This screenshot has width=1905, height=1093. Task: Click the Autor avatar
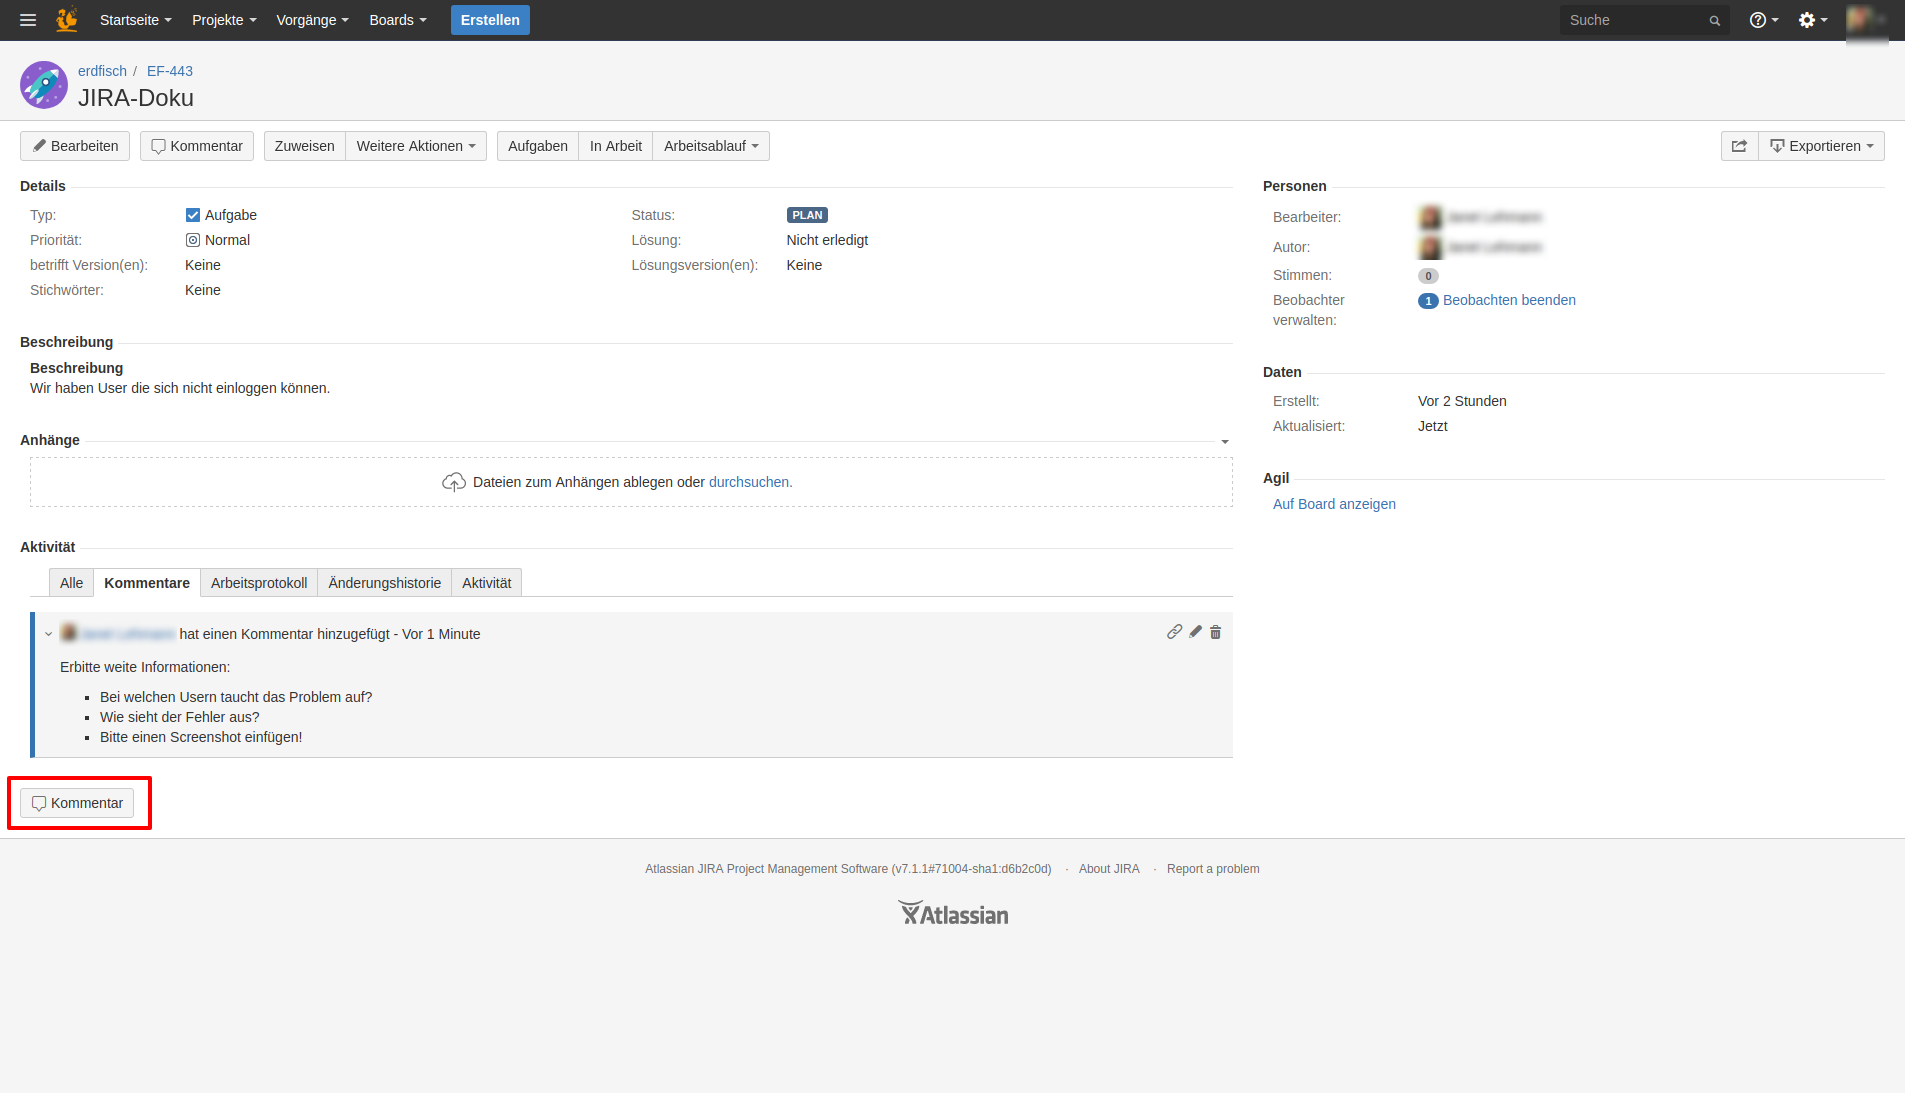pyautogui.click(x=1430, y=247)
